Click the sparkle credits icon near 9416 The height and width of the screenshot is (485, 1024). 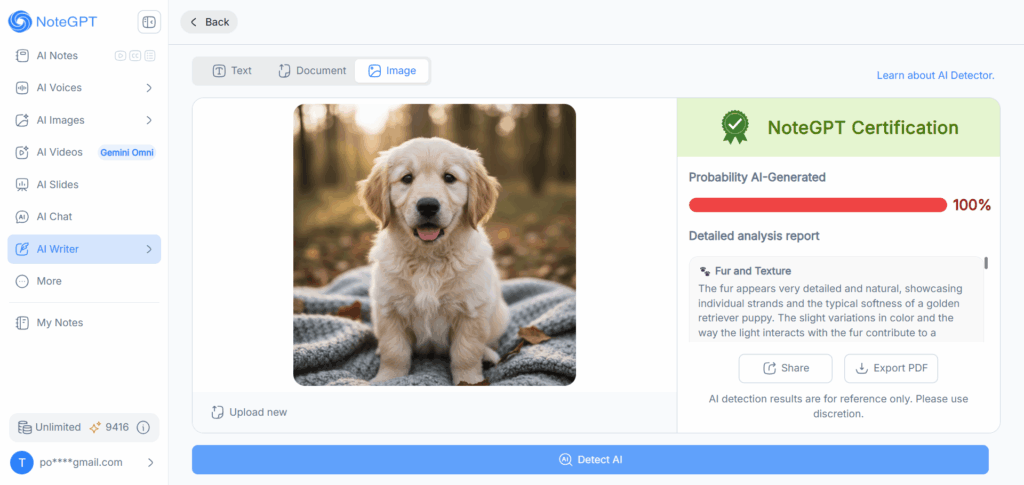click(95, 428)
